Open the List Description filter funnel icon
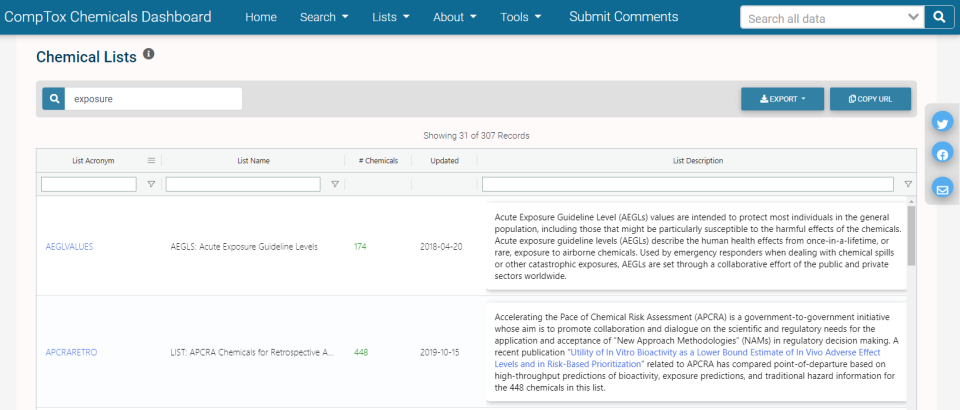960x410 pixels. pos(908,184)
